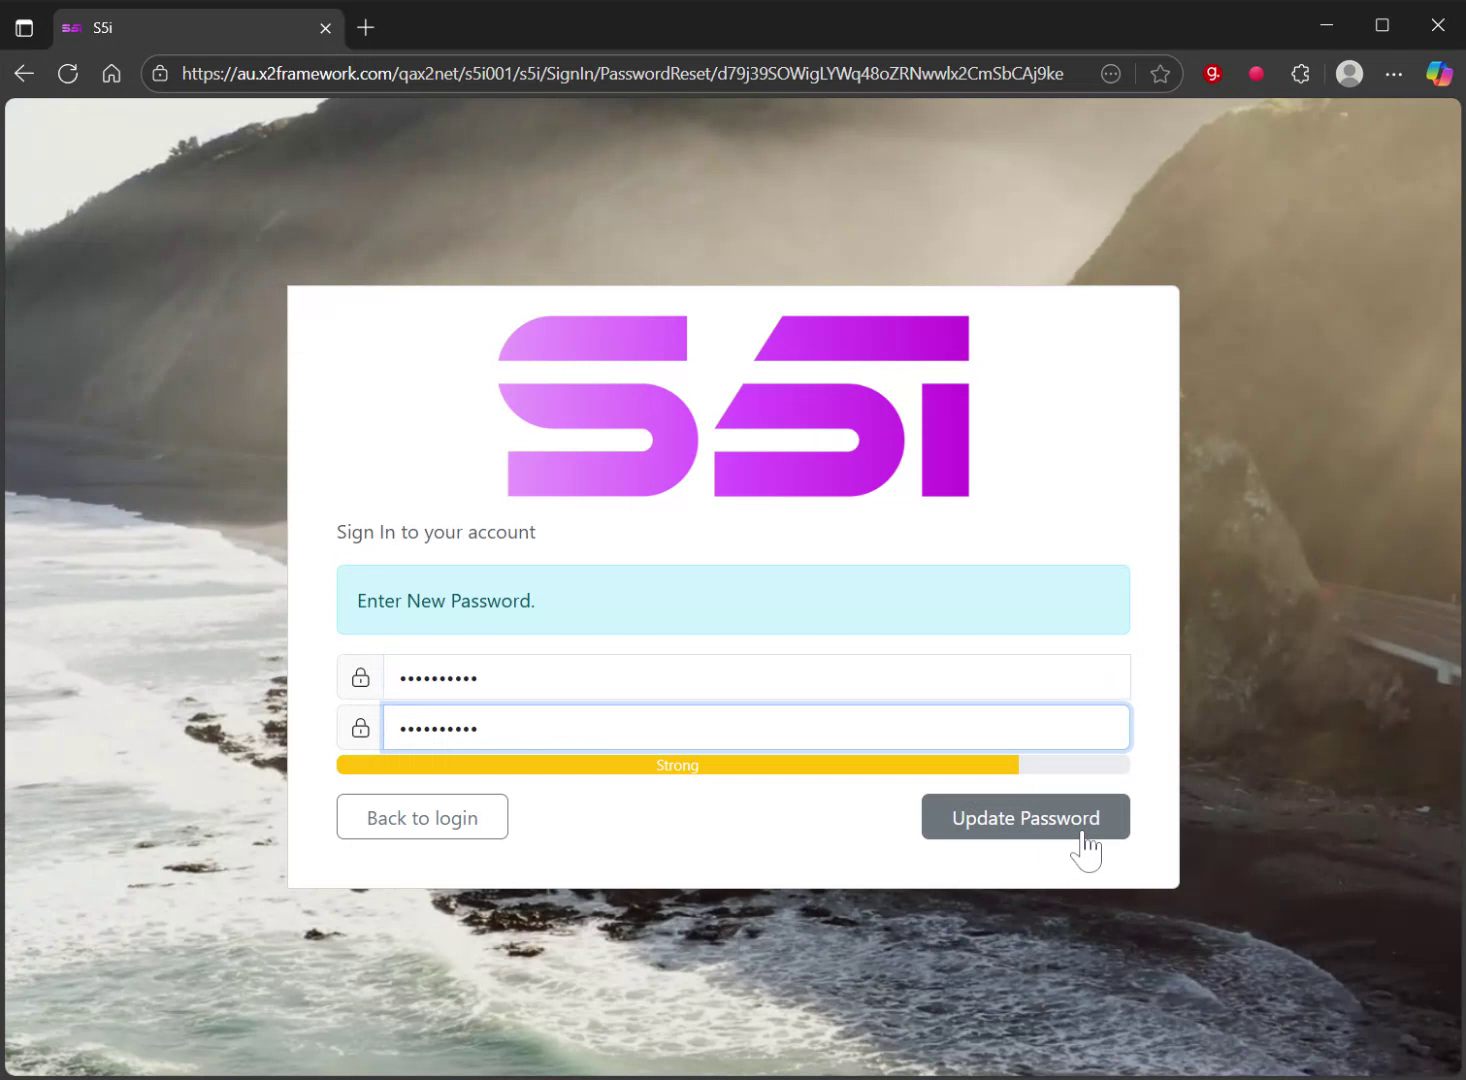This screenshot has height=1080, width=1466.
Task: Open the reader/more options icon in address bar
Action: (x=1110, y=73)
